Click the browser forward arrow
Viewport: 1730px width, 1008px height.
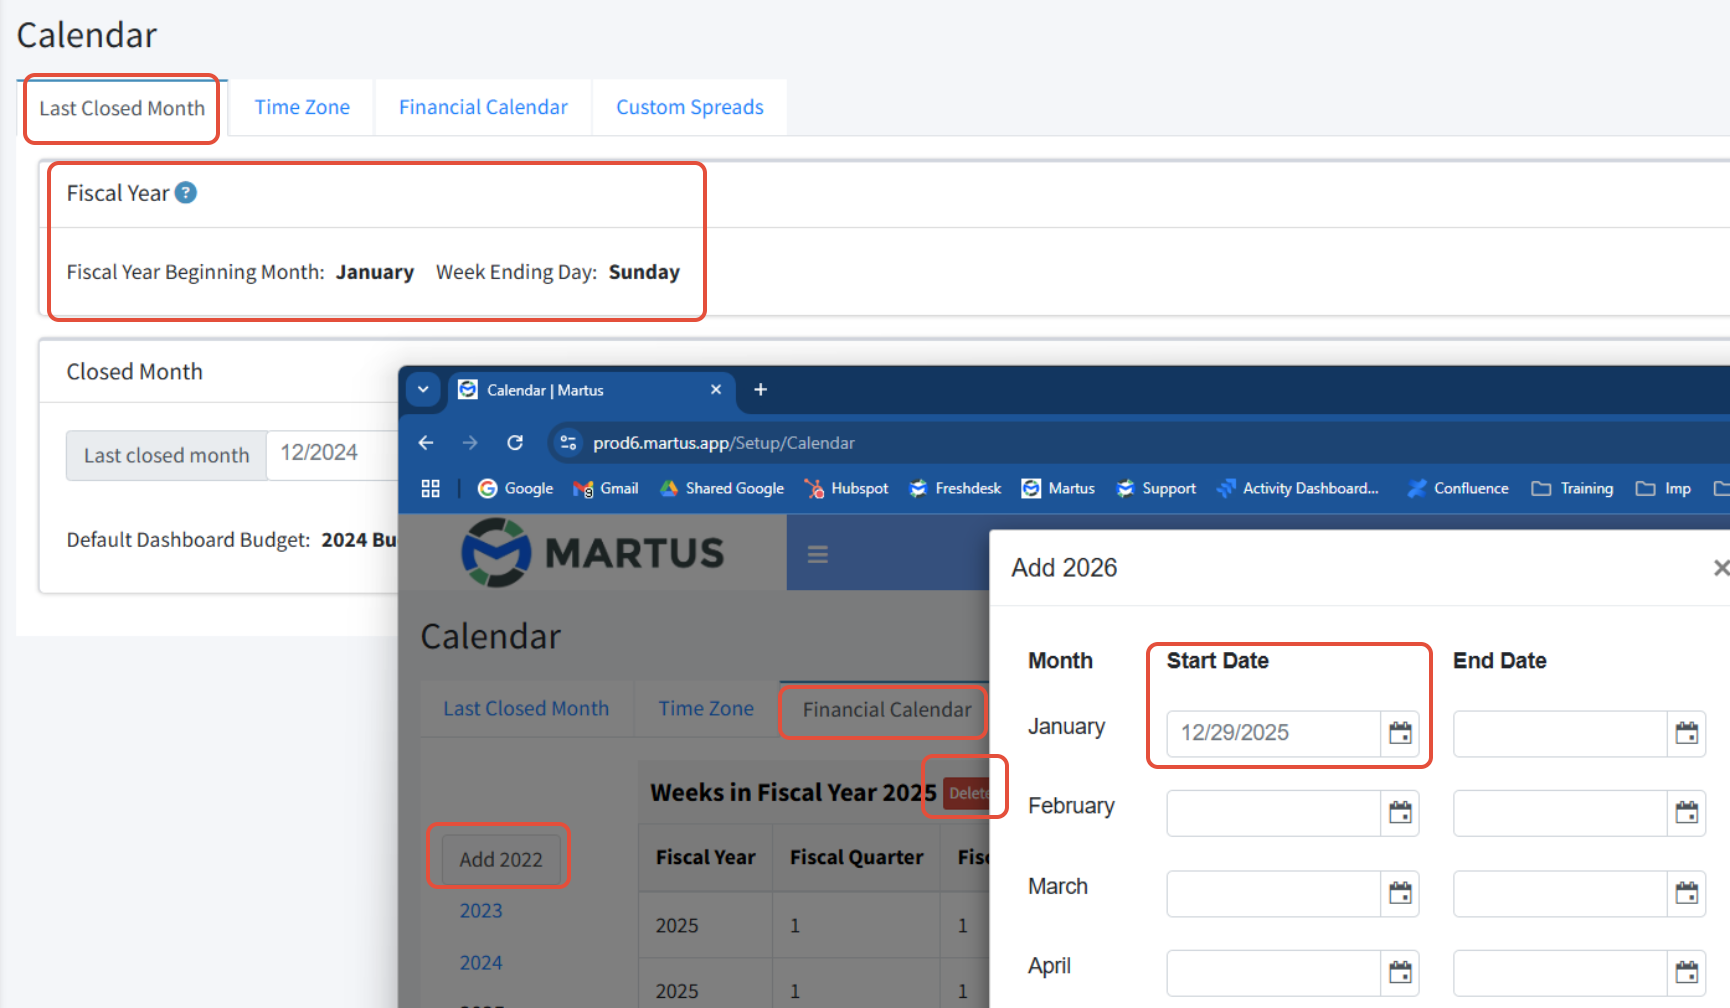(470, 442)
